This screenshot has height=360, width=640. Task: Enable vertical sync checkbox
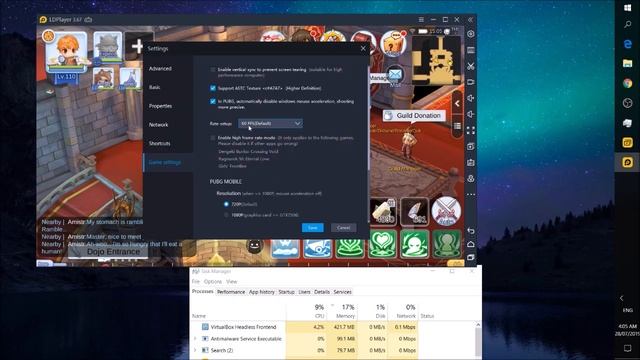pos(213,70)
